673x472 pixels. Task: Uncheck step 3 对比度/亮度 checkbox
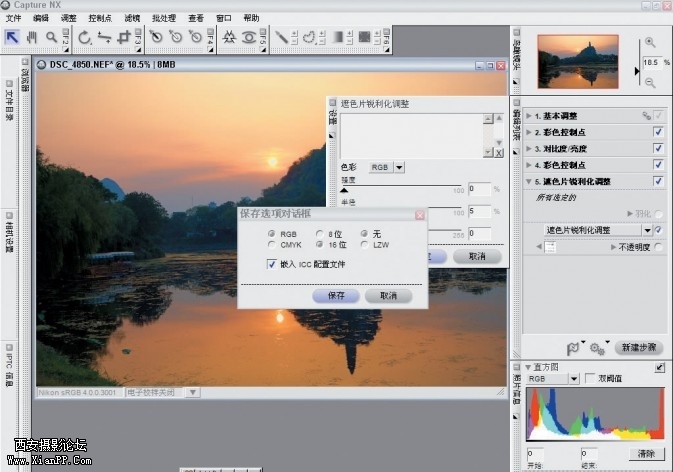(658, 149)
